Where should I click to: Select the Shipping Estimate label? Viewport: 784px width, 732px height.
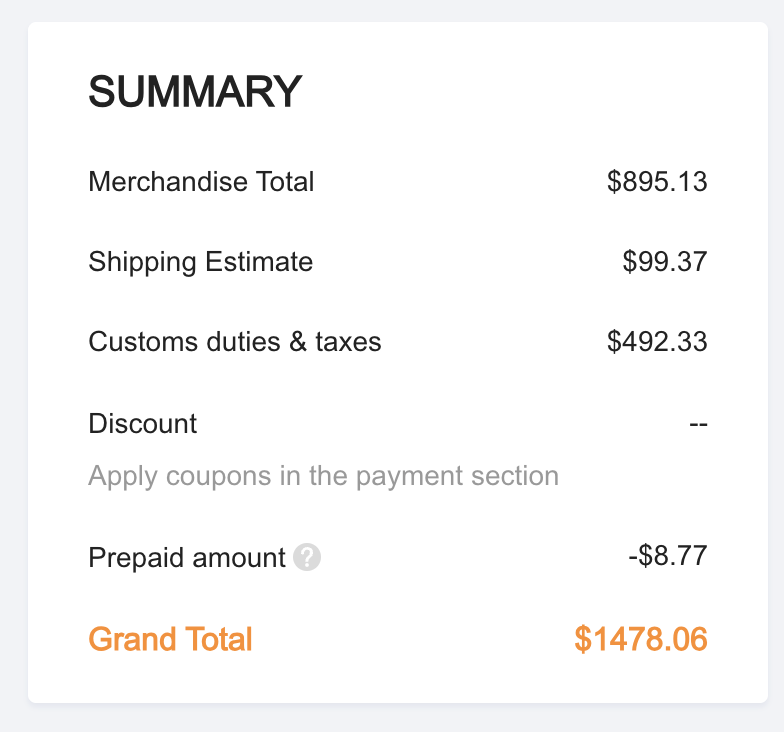200,262
